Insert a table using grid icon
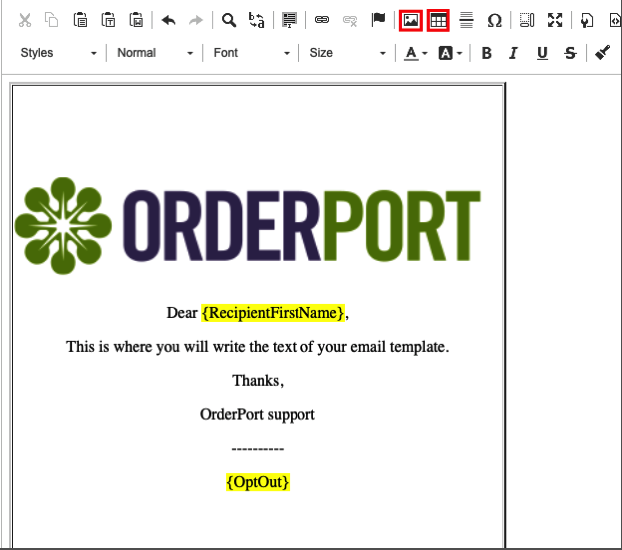 [438, 20]
